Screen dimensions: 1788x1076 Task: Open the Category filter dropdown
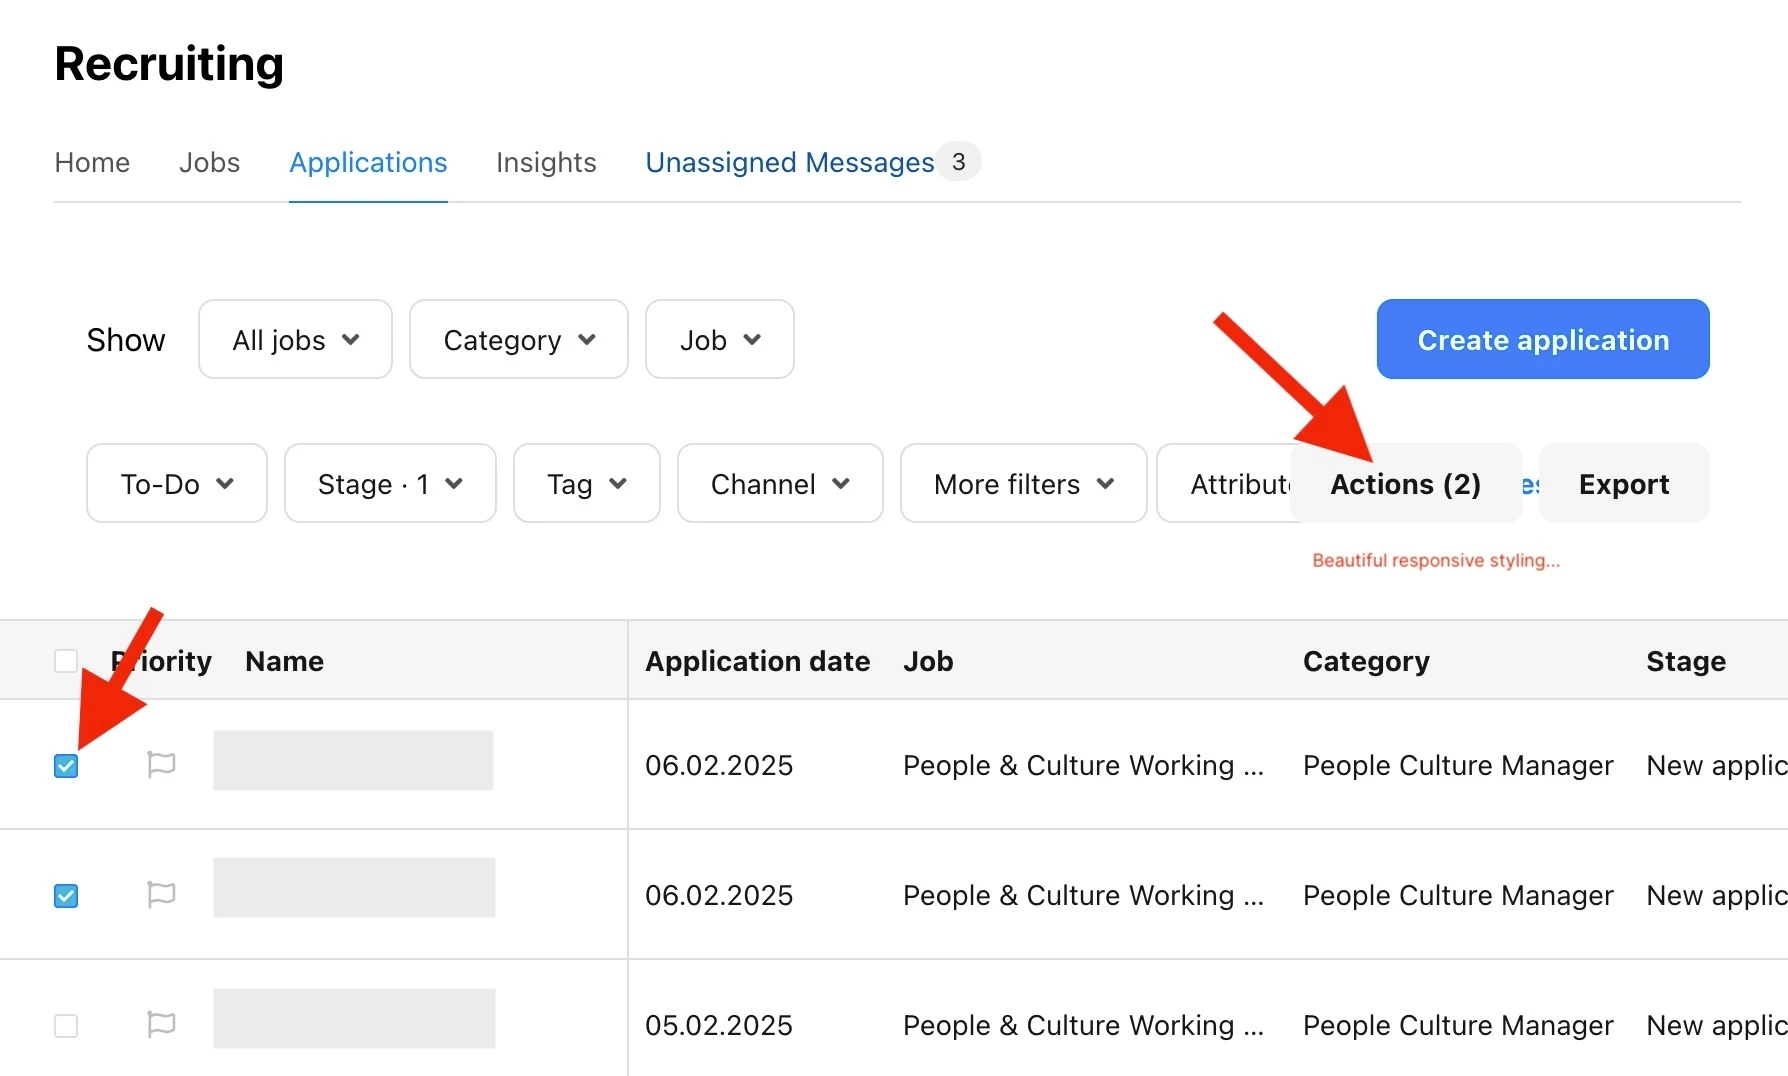[519, 340]
